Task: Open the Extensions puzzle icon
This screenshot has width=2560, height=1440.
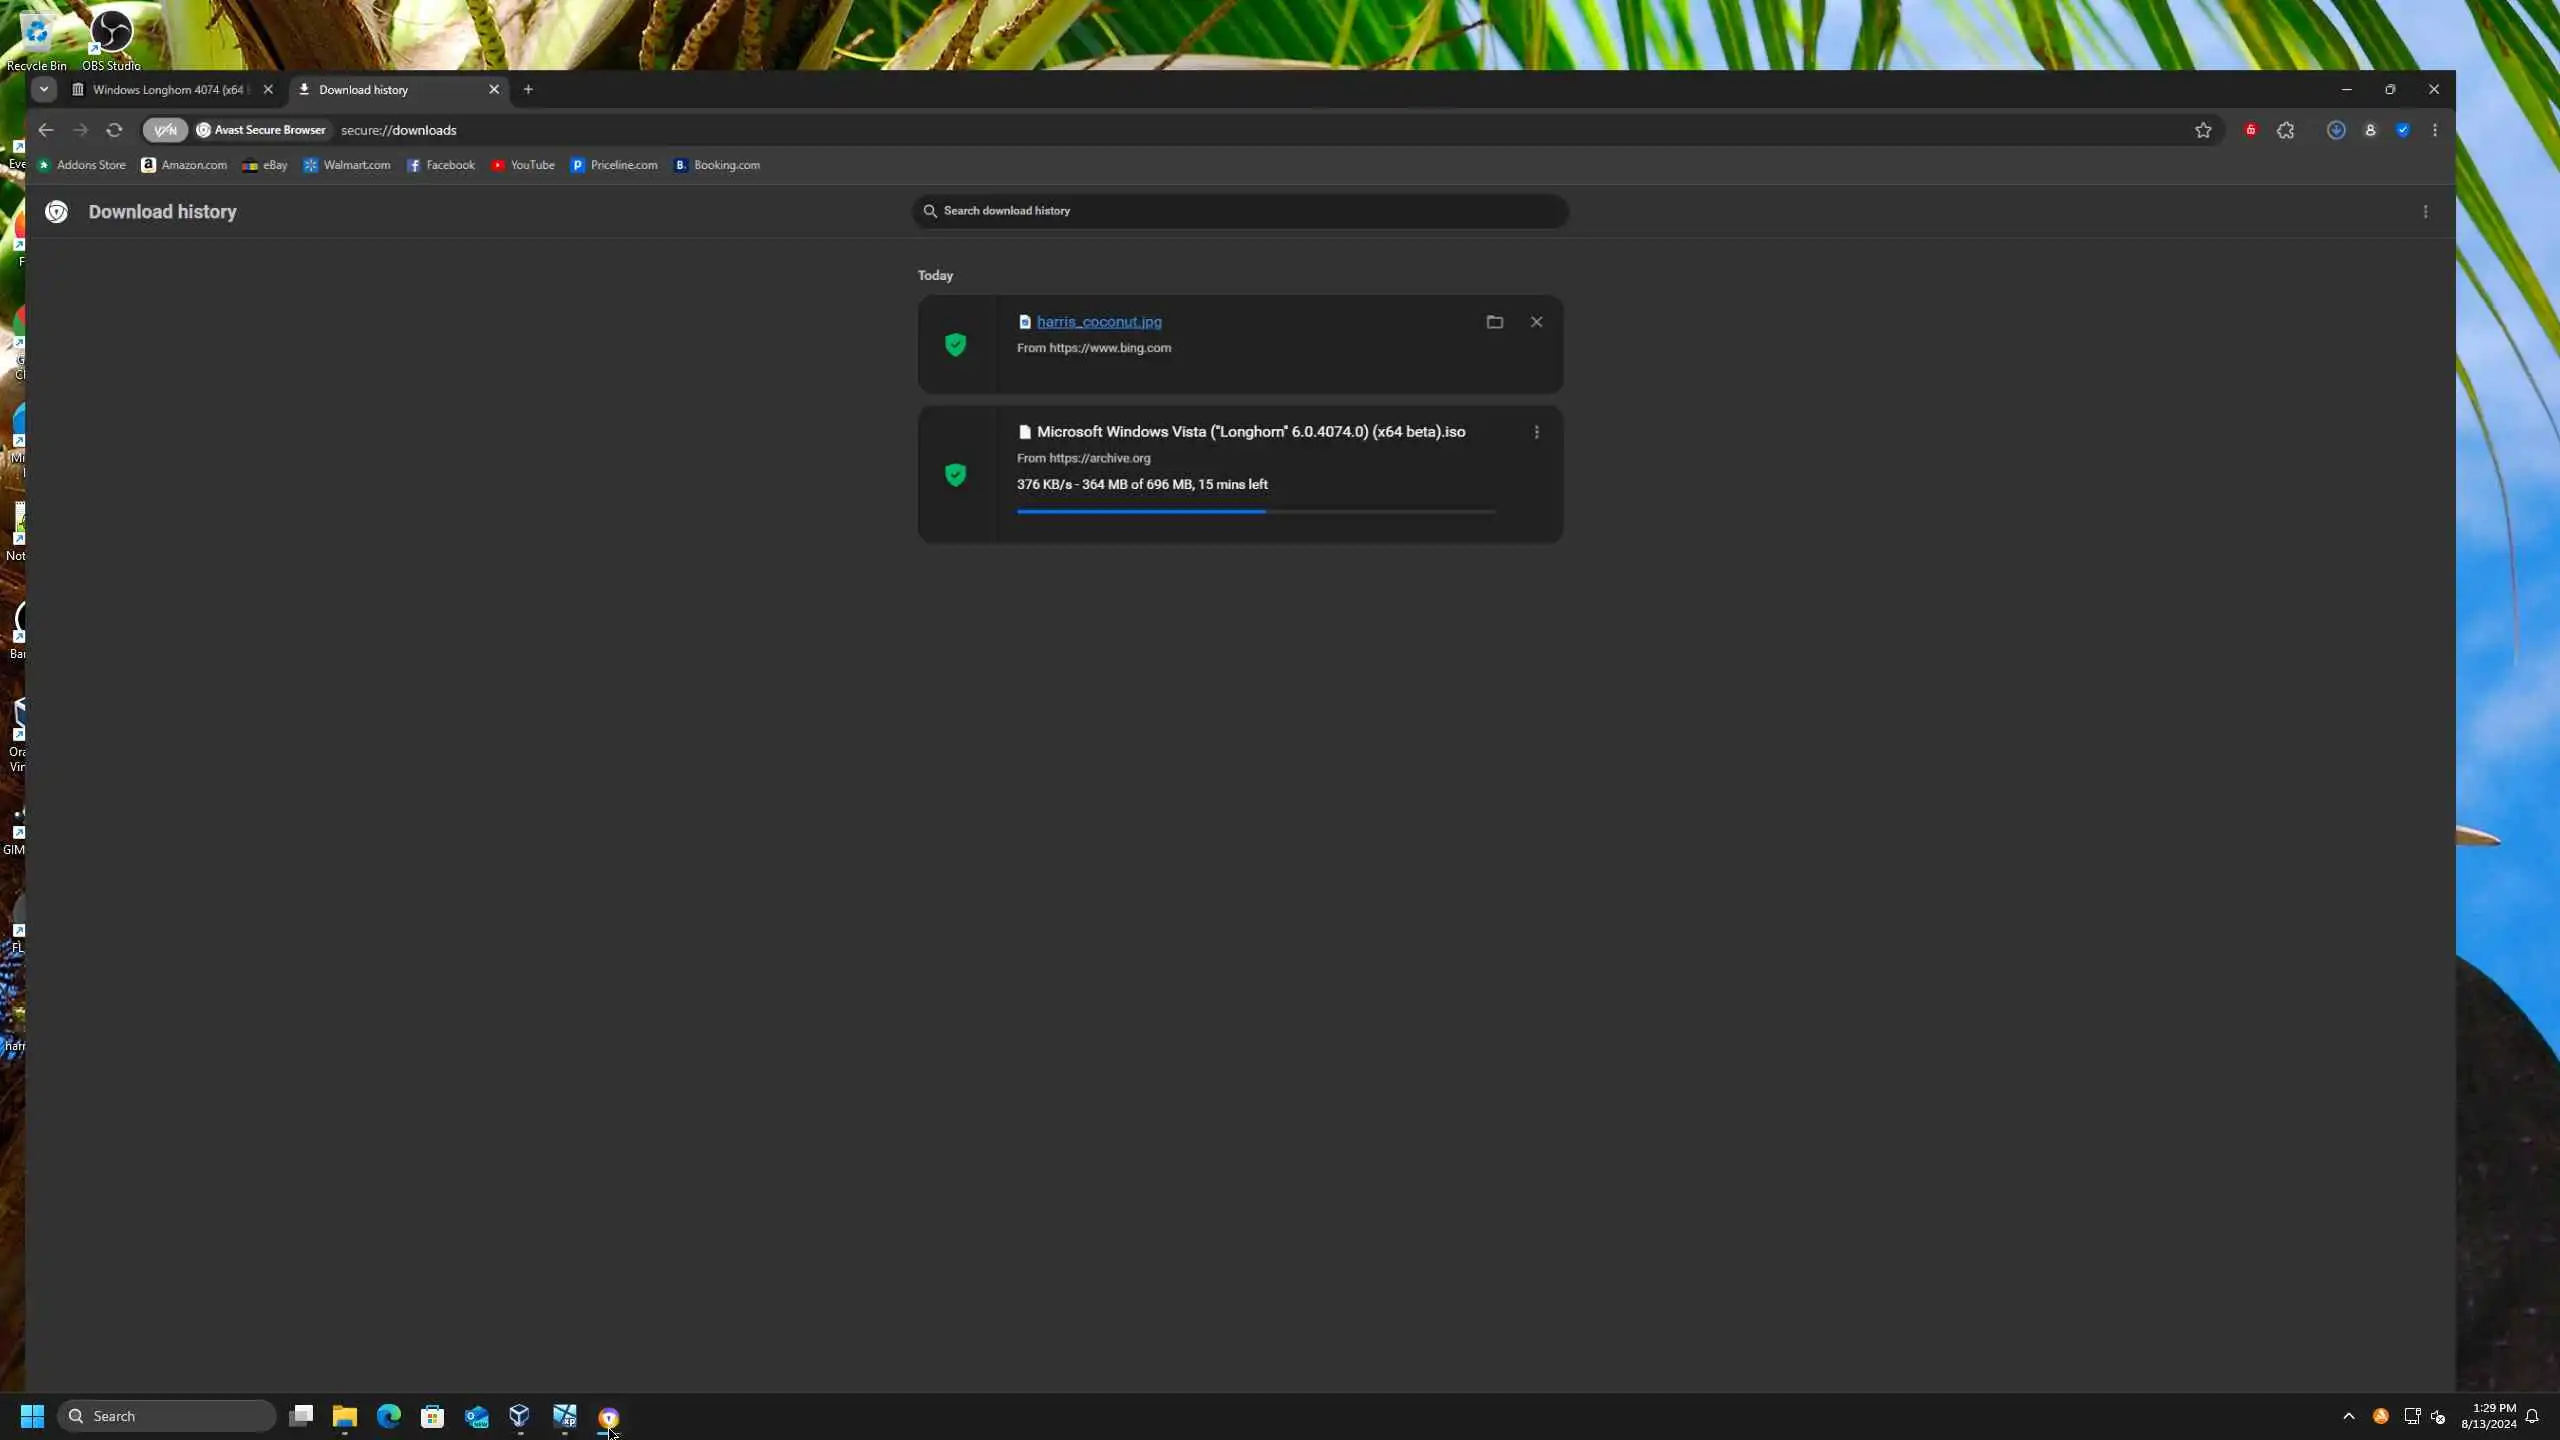Action: coord(2285,130)
